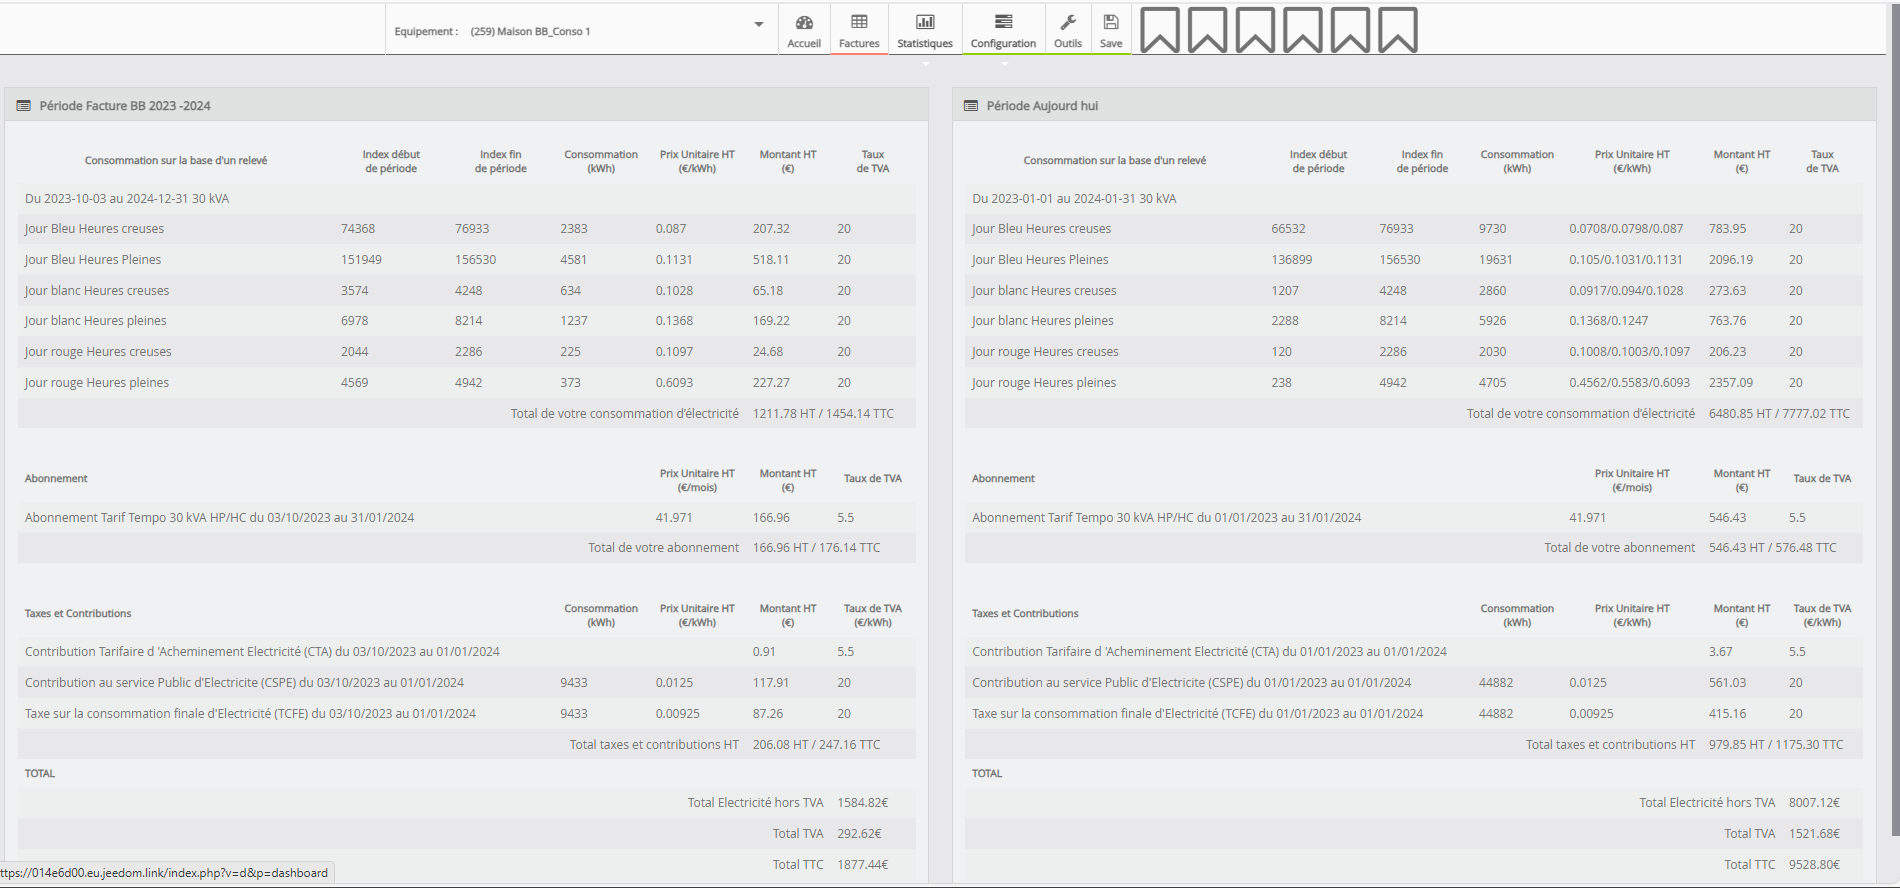
Task: Click total 1211.78 HT / 1454.14 TTC
Action: (x=823, y=414)
